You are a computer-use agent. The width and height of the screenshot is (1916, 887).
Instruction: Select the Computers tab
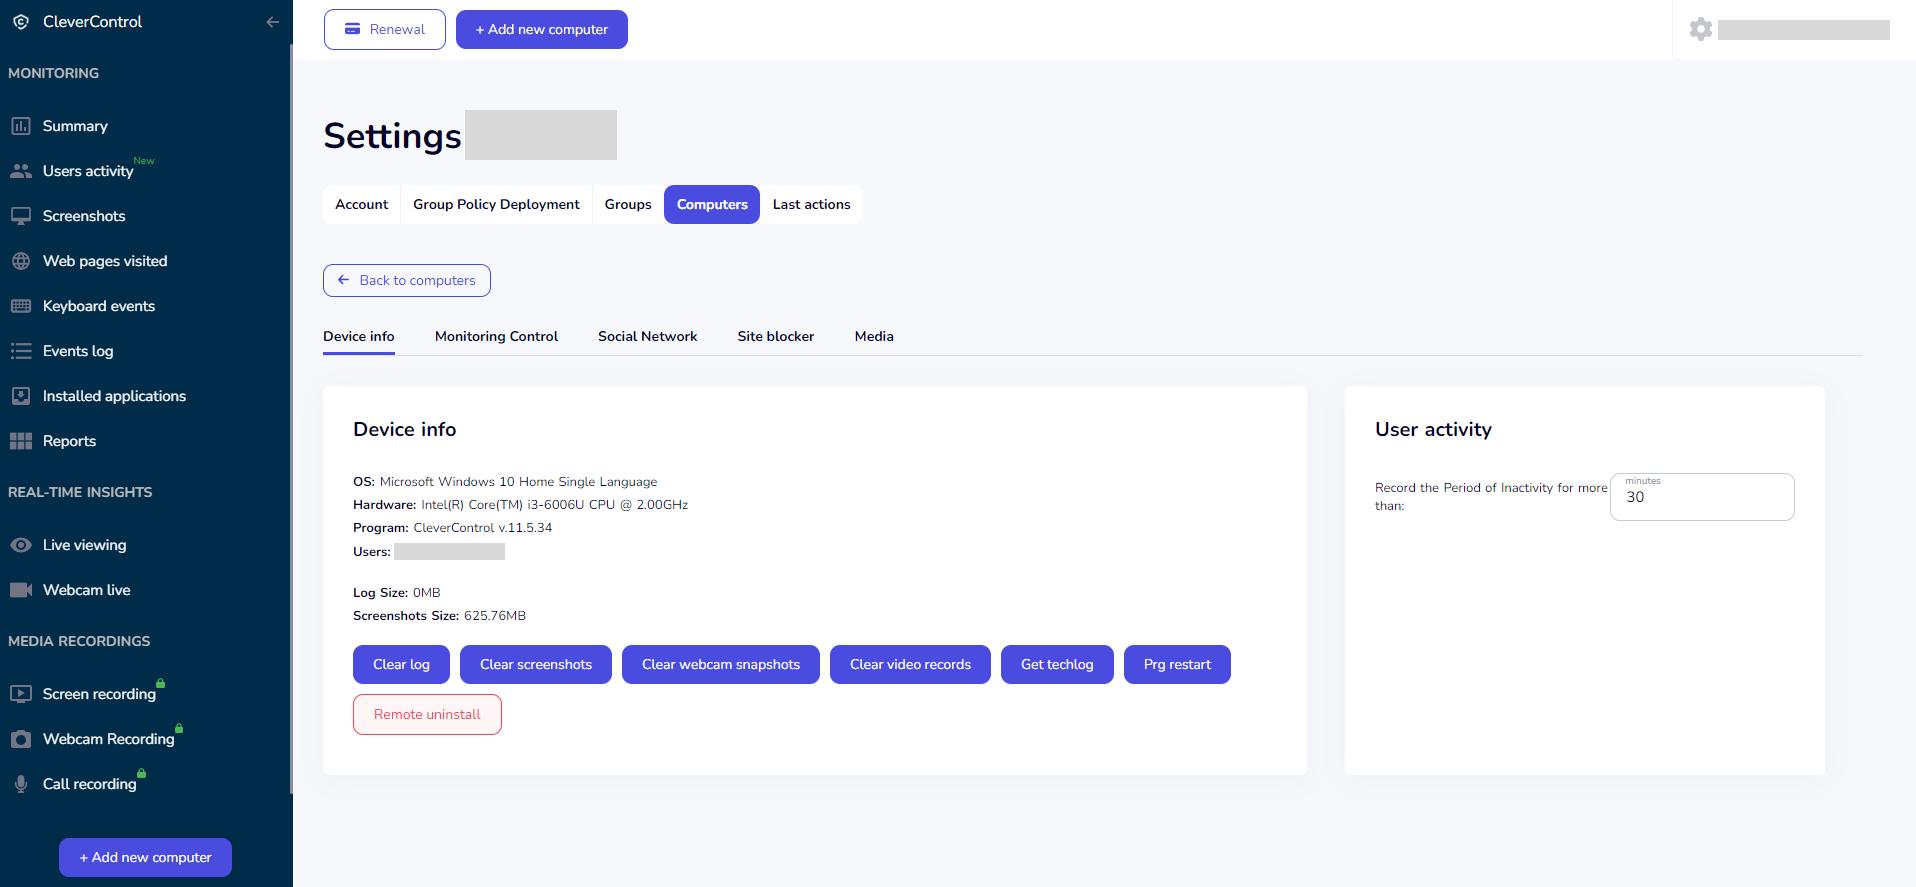pos(712,204)
